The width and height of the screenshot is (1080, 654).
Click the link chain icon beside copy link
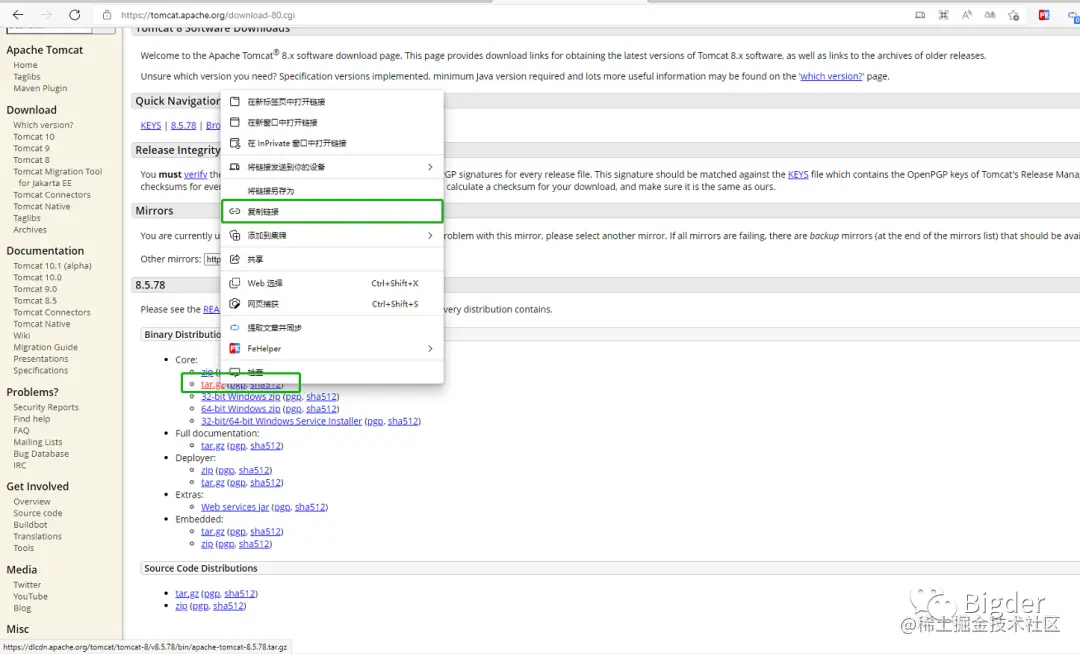click(235, 211)
